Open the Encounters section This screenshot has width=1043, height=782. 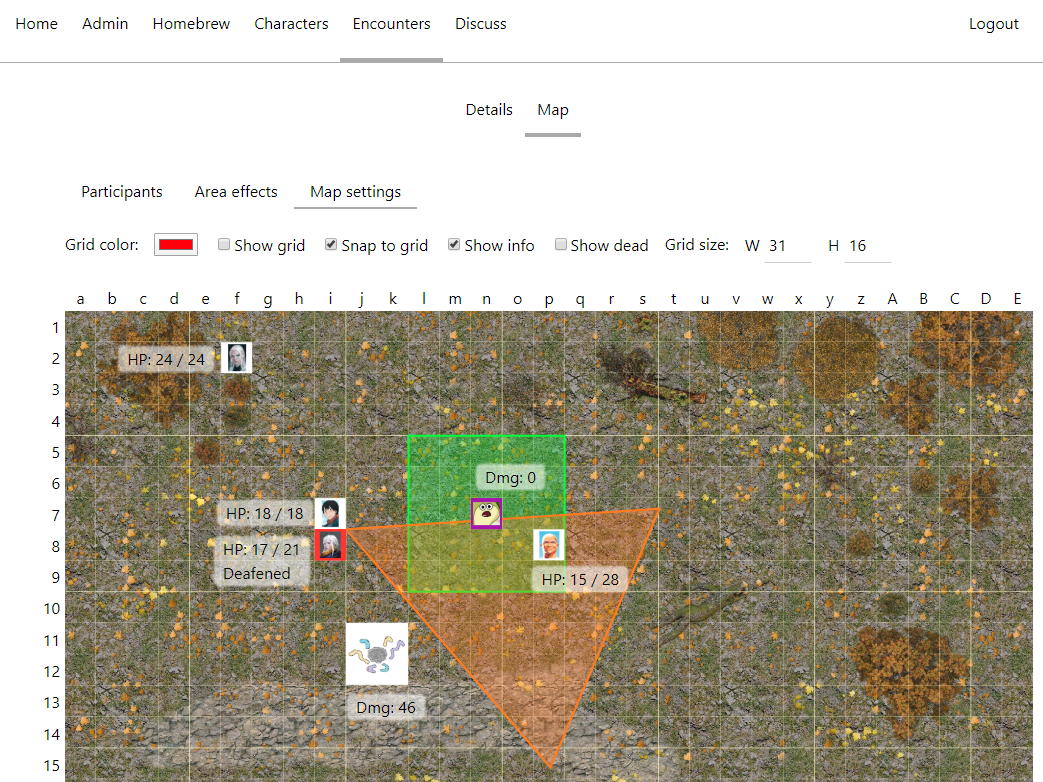click(x=391, y=24)
